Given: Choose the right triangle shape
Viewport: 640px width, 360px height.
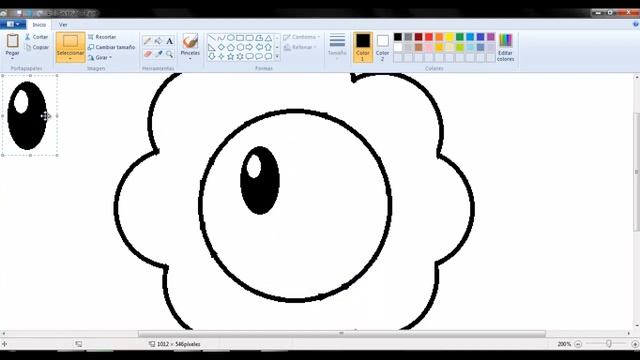Looking at the screenshot, I should 212,47.
